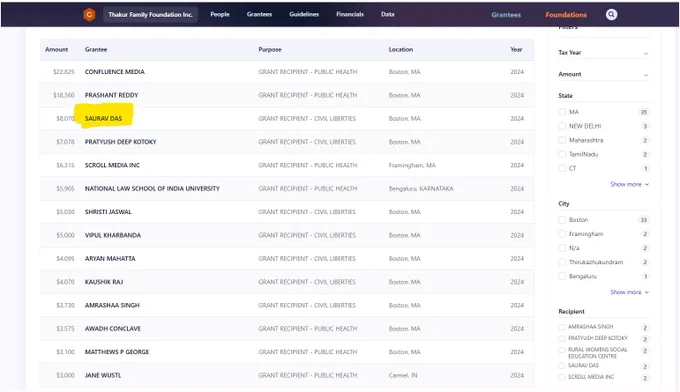Check the Thirukazhukundram city checkbox
This screenshot has height=392, width=680.
tap(562, 262)
